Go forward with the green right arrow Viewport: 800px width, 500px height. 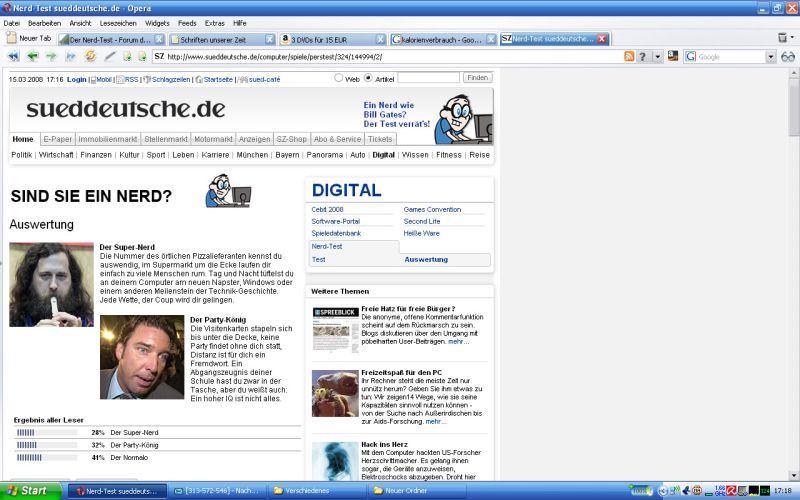click(52, 56)
